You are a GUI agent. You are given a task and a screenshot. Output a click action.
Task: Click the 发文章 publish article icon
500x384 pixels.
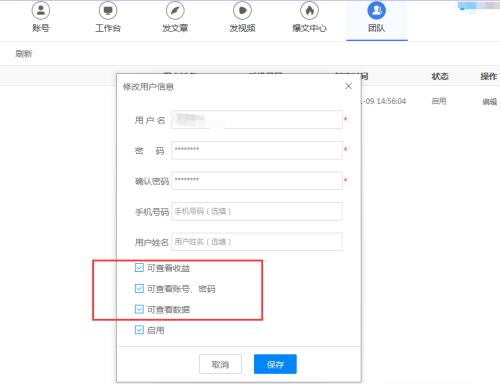(175, 10)
